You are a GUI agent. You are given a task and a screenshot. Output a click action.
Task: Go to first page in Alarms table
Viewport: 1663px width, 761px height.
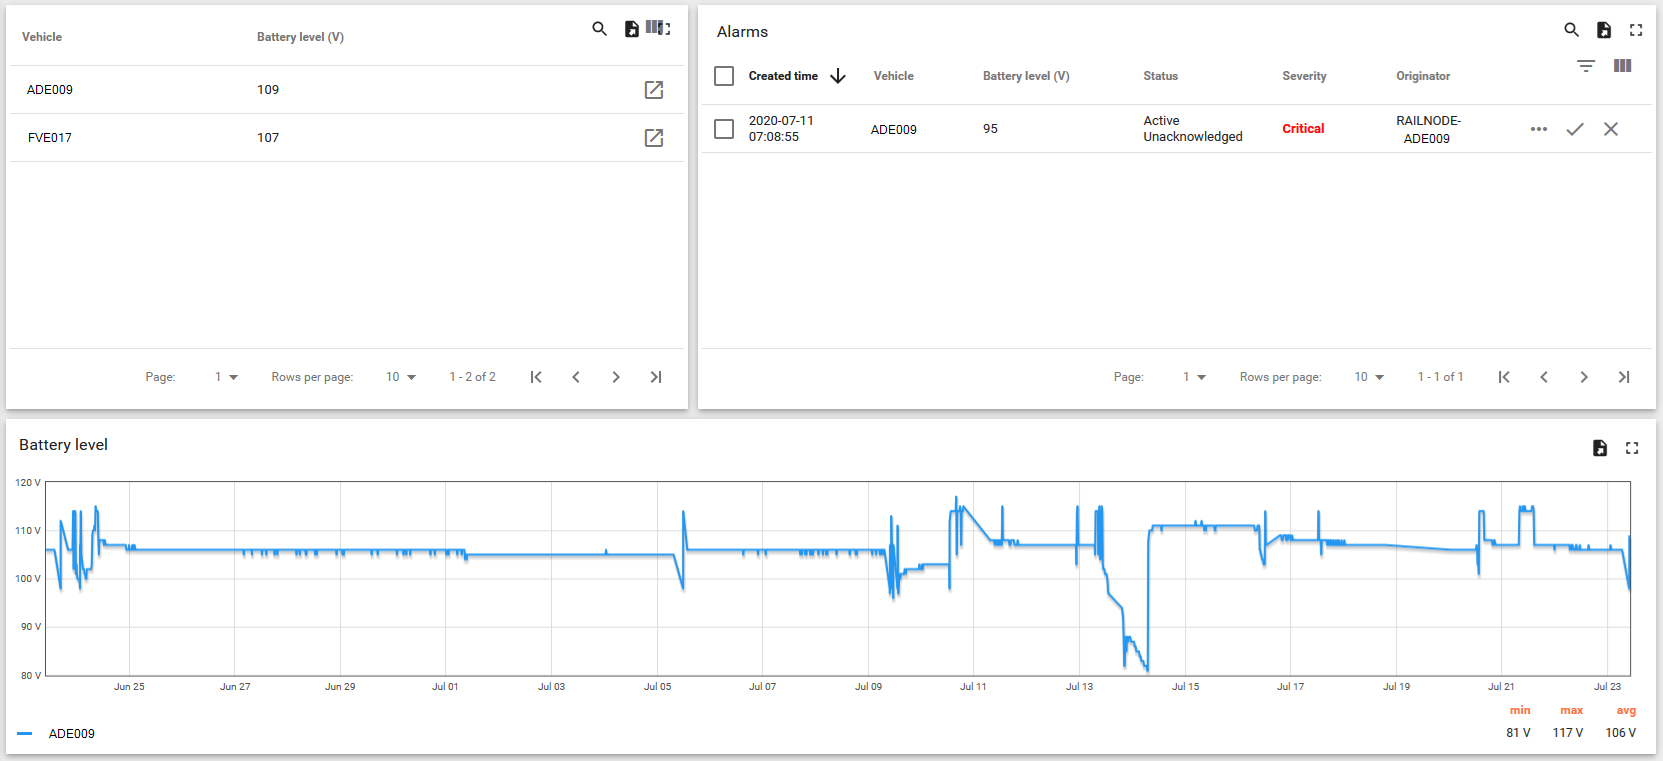1504,377
